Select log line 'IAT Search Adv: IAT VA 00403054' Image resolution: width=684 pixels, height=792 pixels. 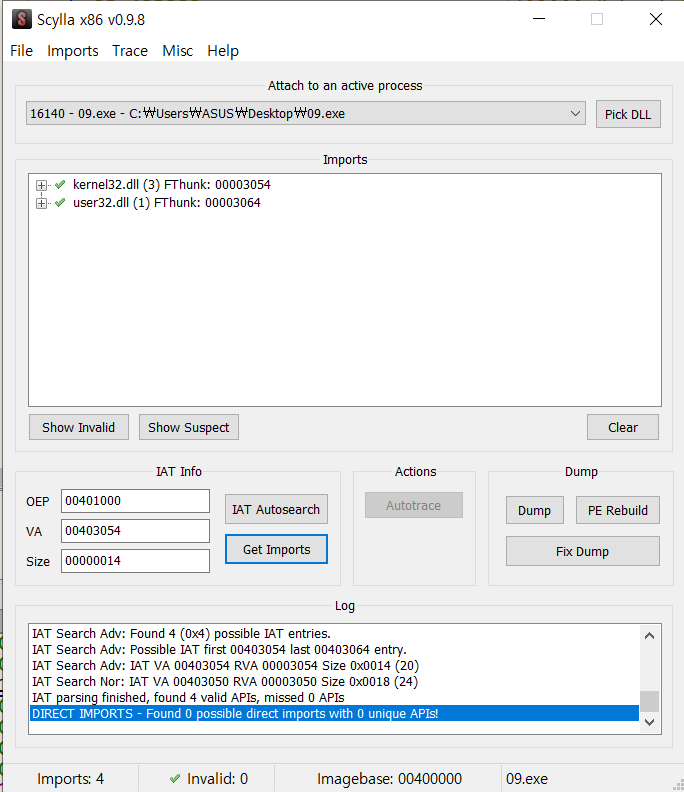225,665
